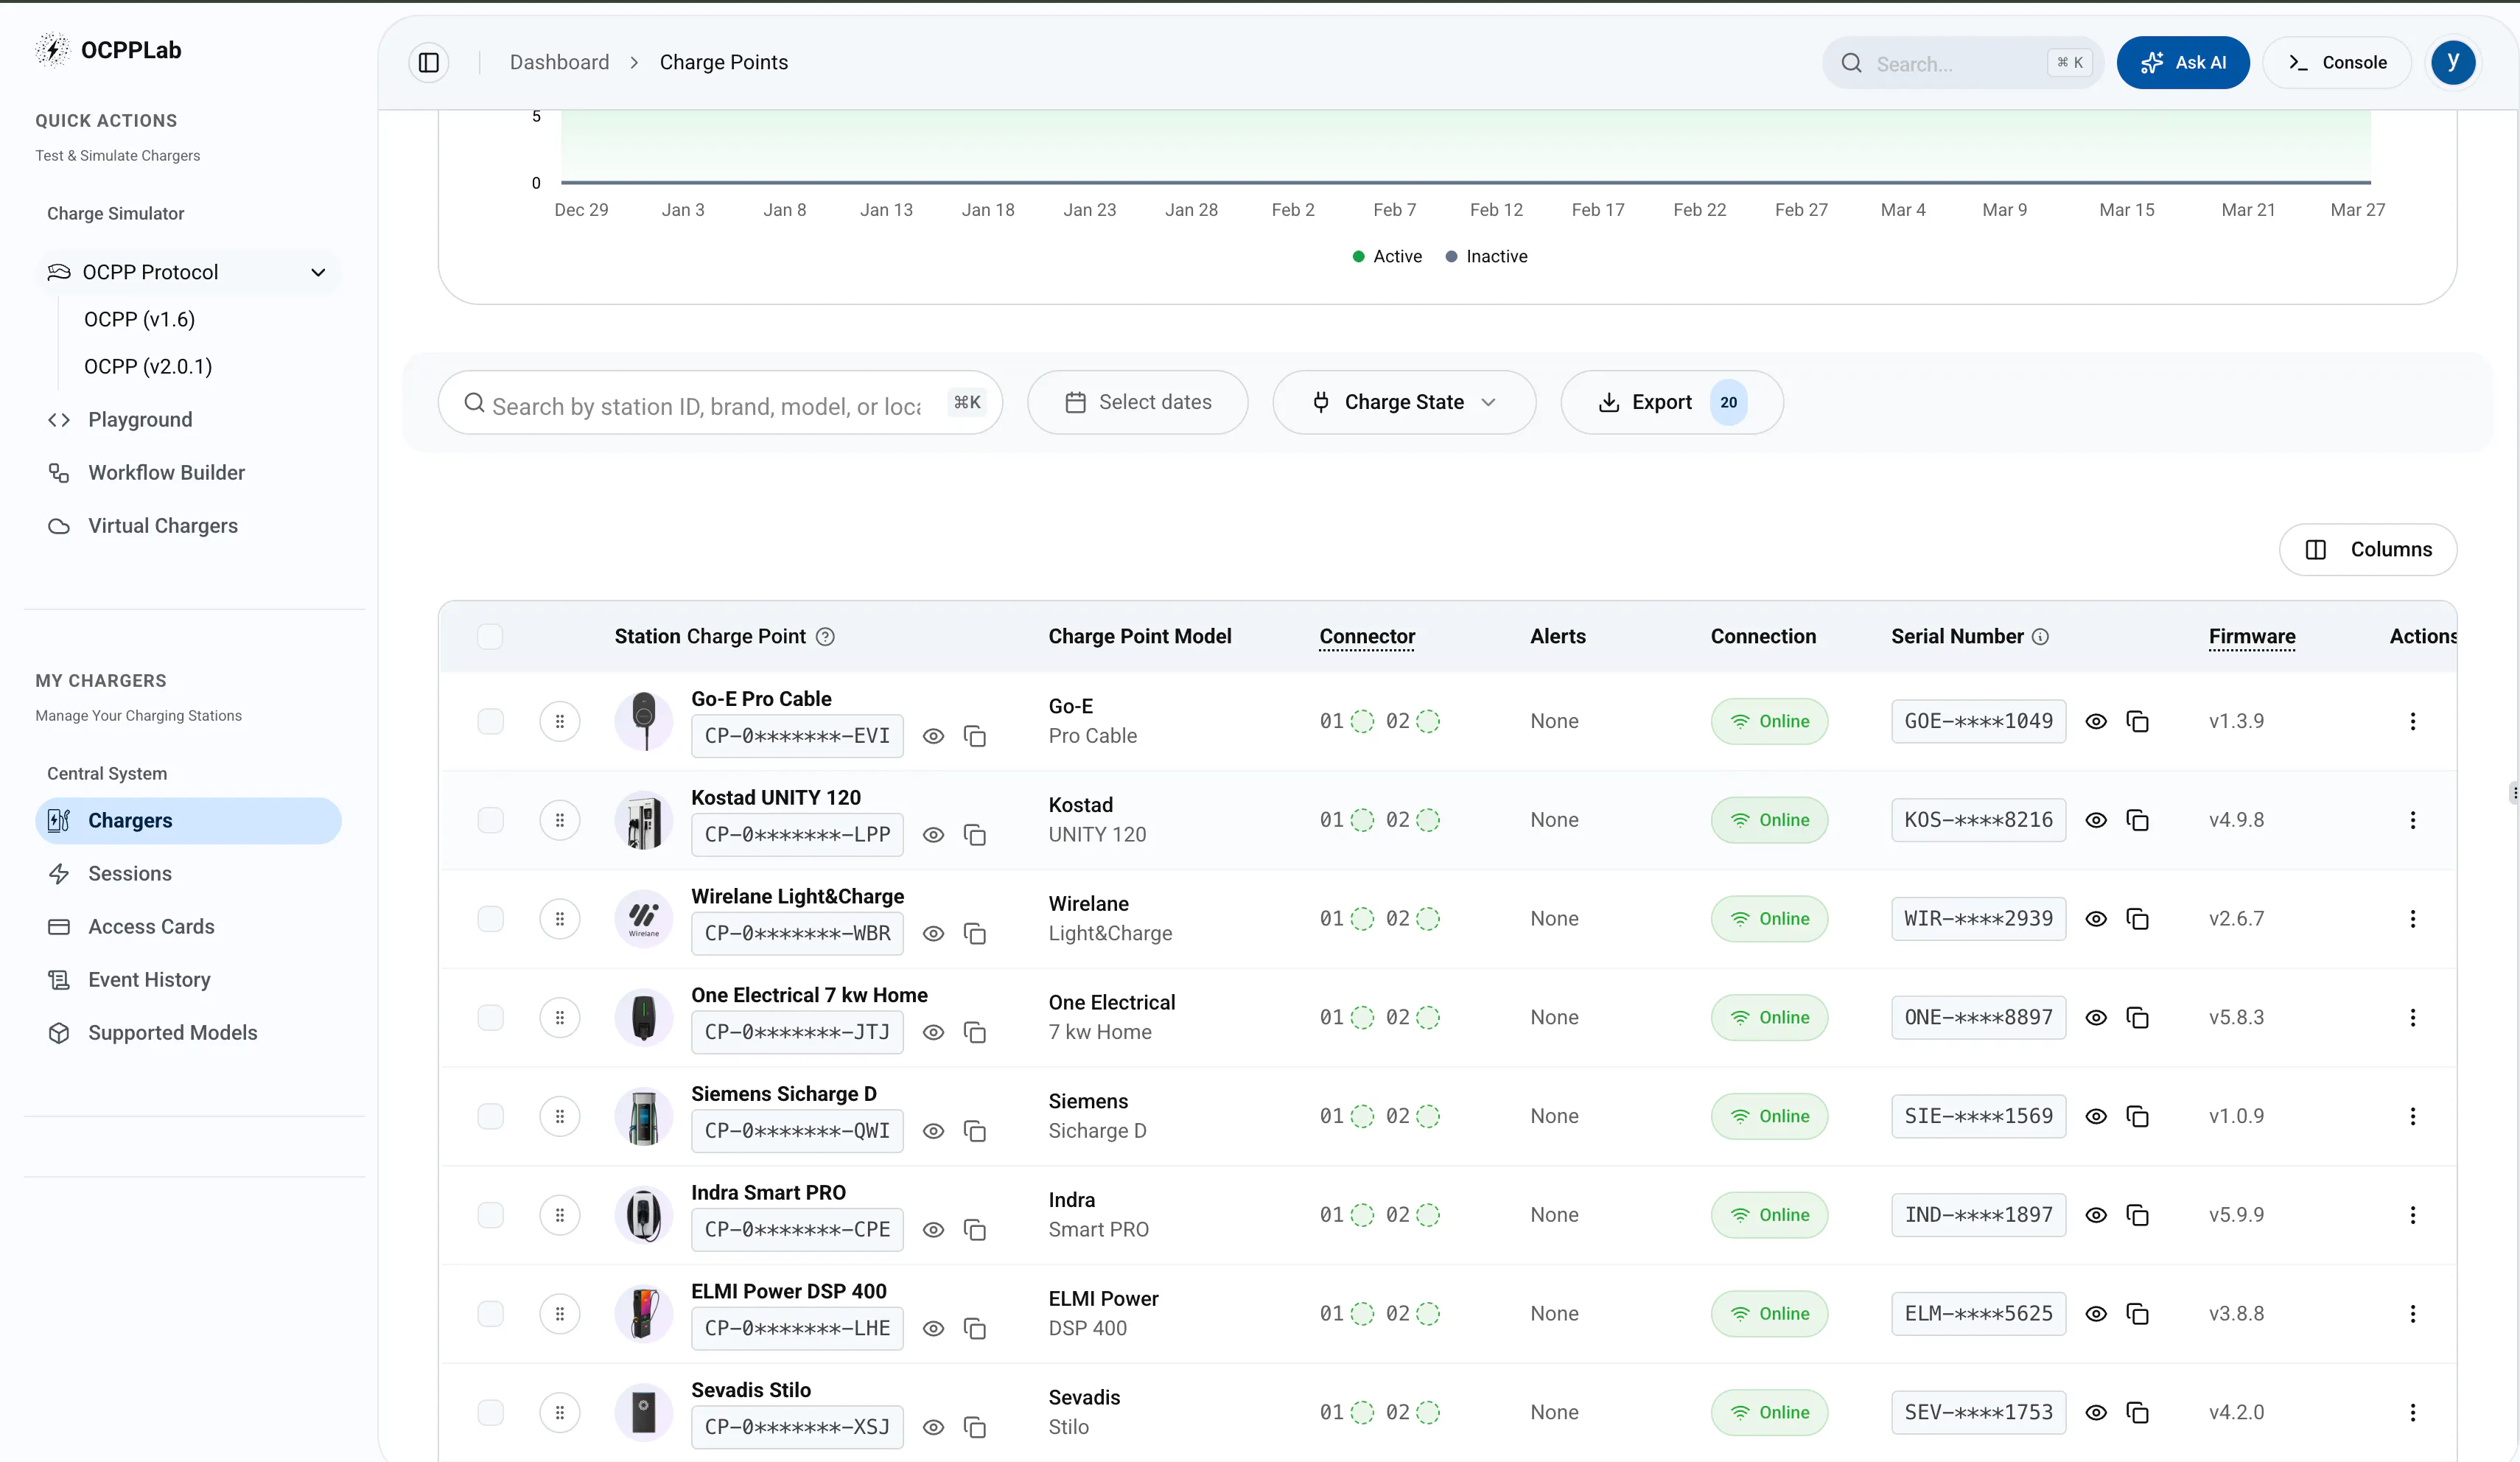Viewport: 2520px width, 1462px height.
Task: Select the Kostad UNITY 120 row checkbox
Action: [x=490, y=820]
